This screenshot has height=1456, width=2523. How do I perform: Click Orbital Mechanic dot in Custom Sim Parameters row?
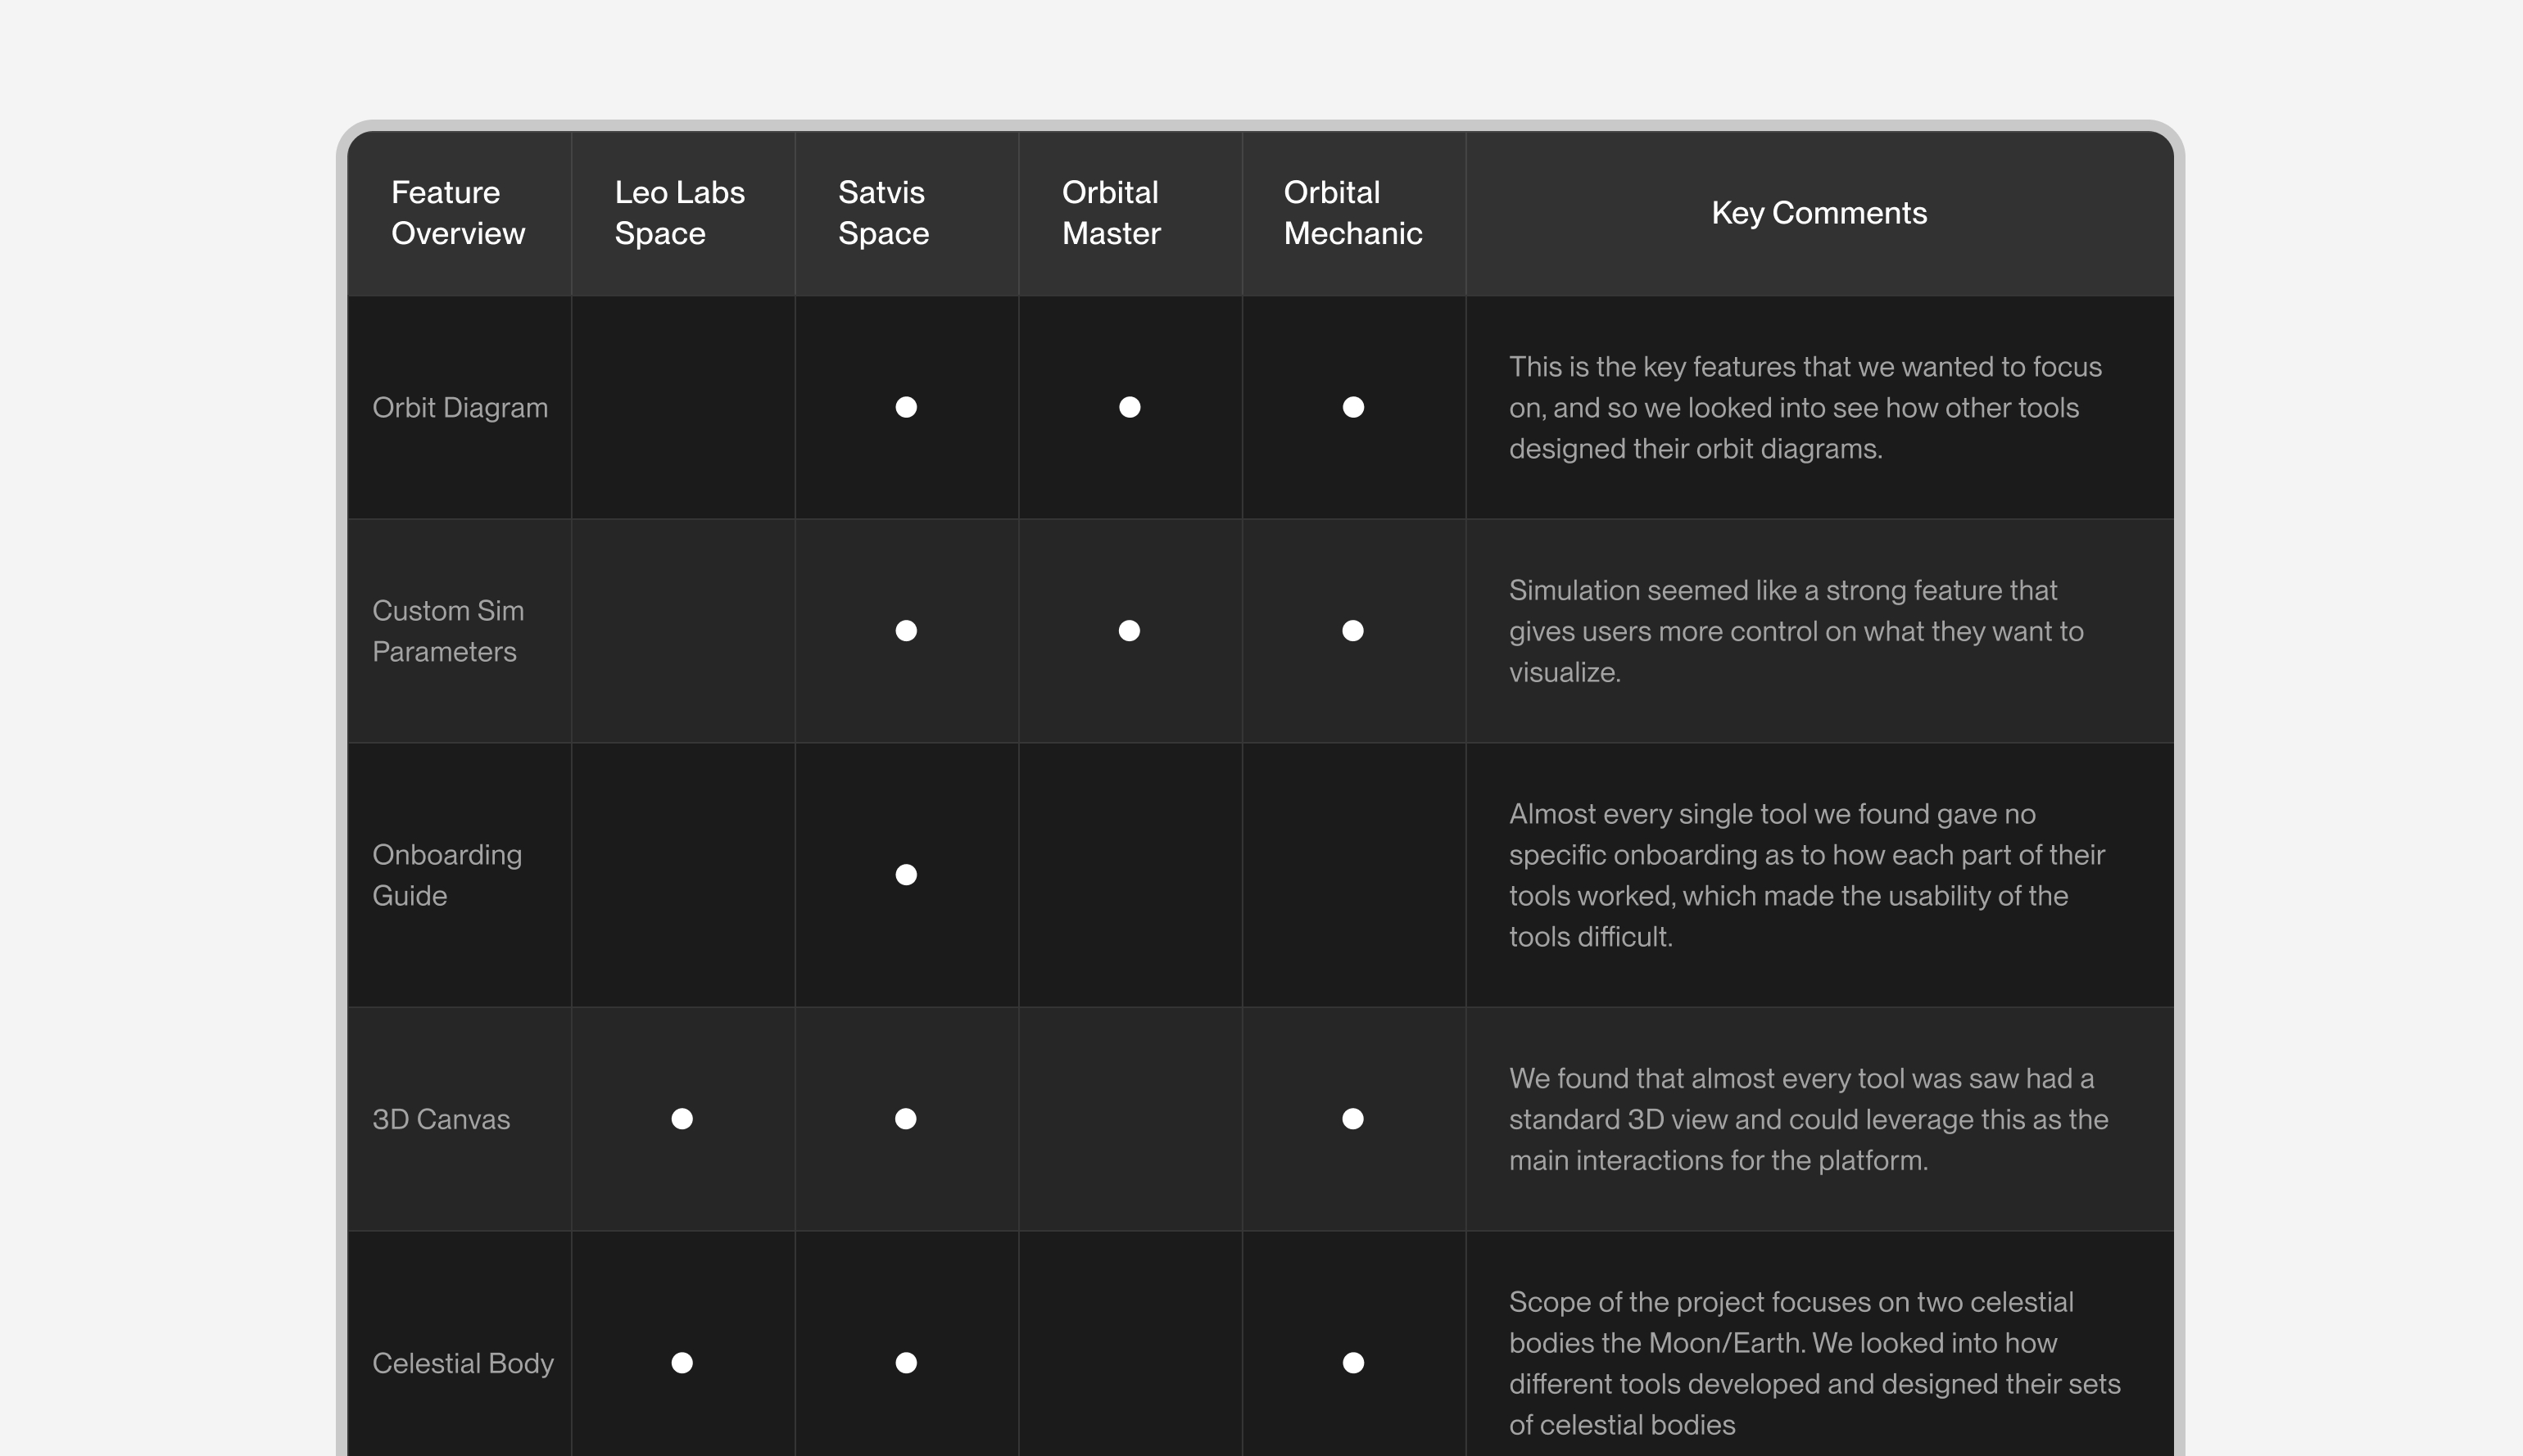(x=1353, y=631)
